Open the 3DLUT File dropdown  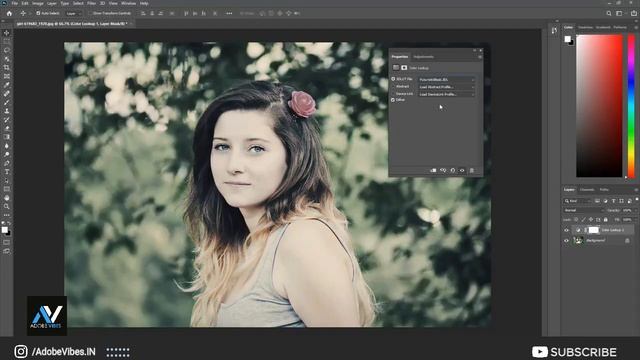point(447,80)
